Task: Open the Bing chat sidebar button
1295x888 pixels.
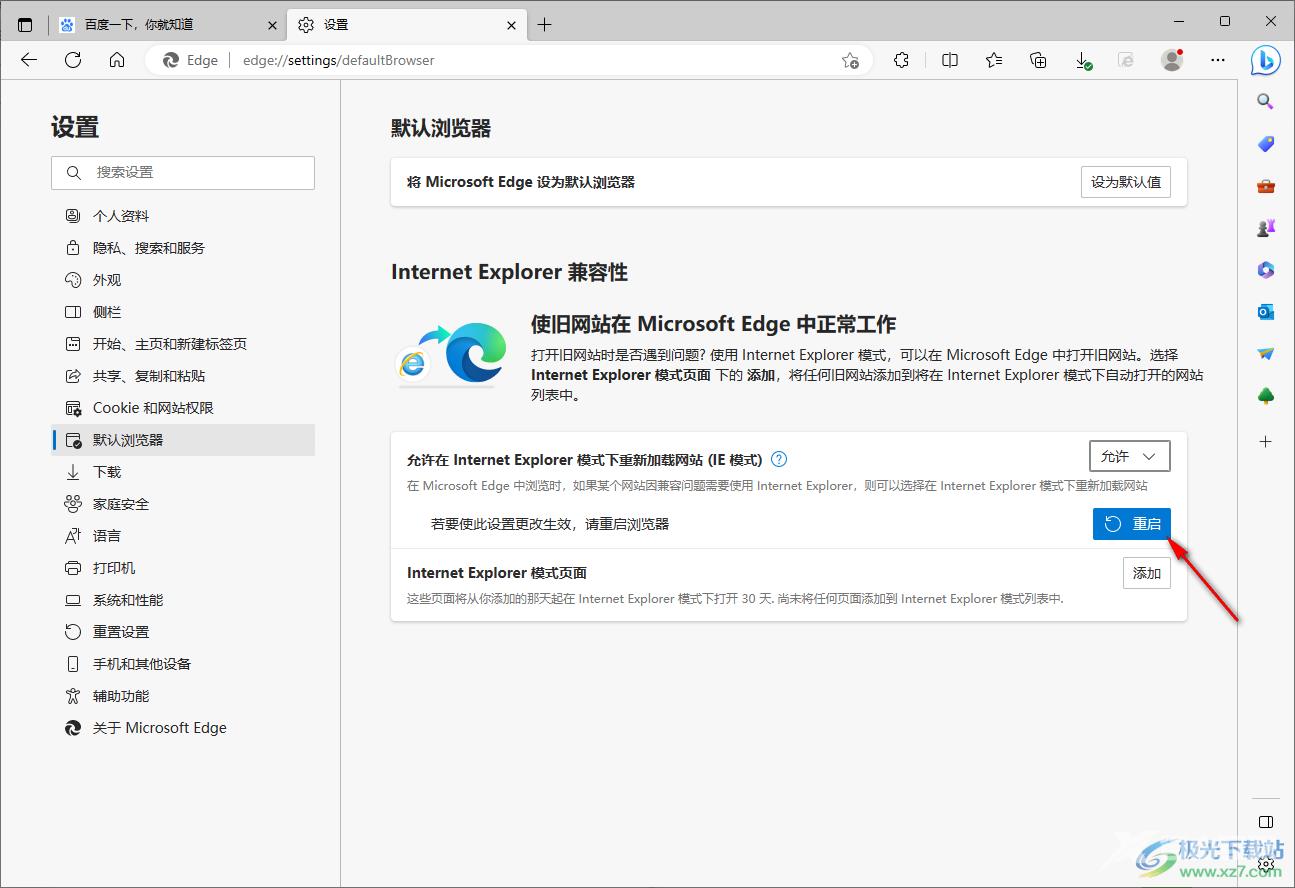Action: 1266,60
